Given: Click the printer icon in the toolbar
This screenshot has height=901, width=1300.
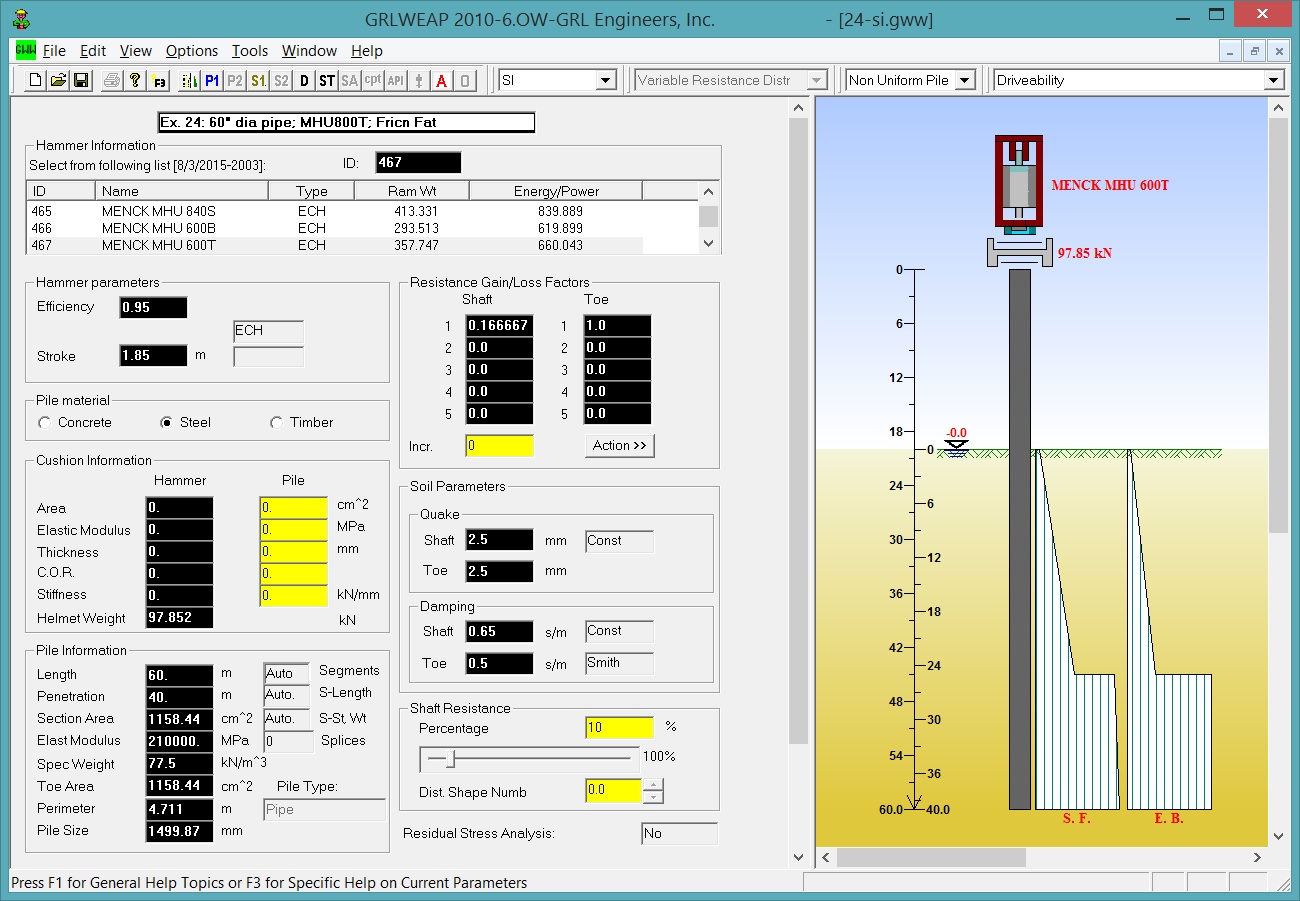Looking at the screenshot, I should click(112, 81).
